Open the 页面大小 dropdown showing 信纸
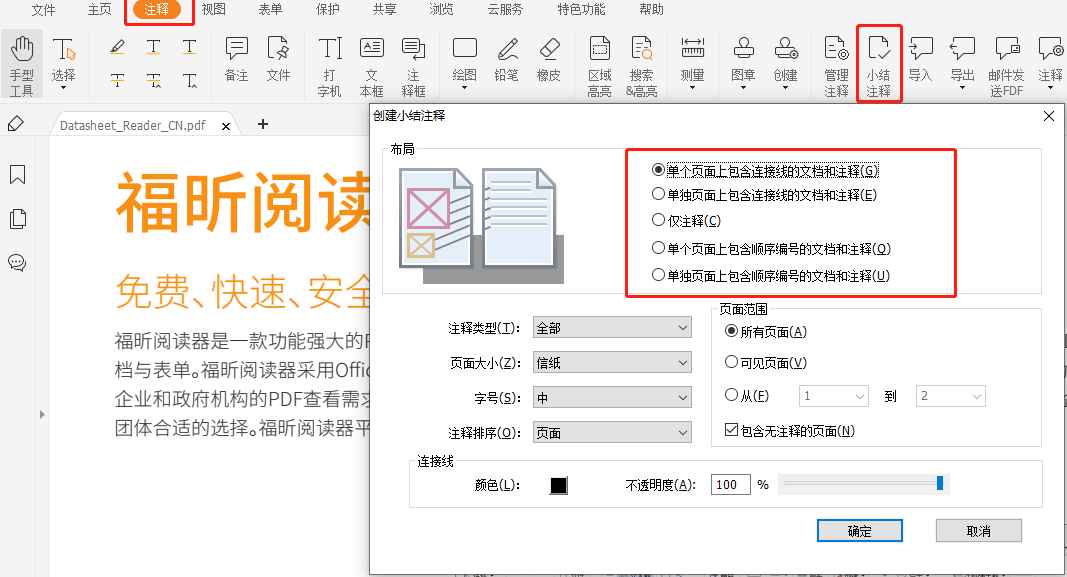This screenshot has height=577, width=1067. [612, 362]
